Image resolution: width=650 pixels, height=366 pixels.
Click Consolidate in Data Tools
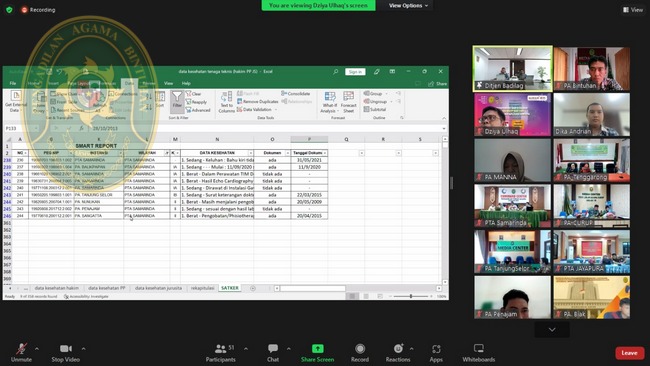pyautogui.click(x=296, y=94)
